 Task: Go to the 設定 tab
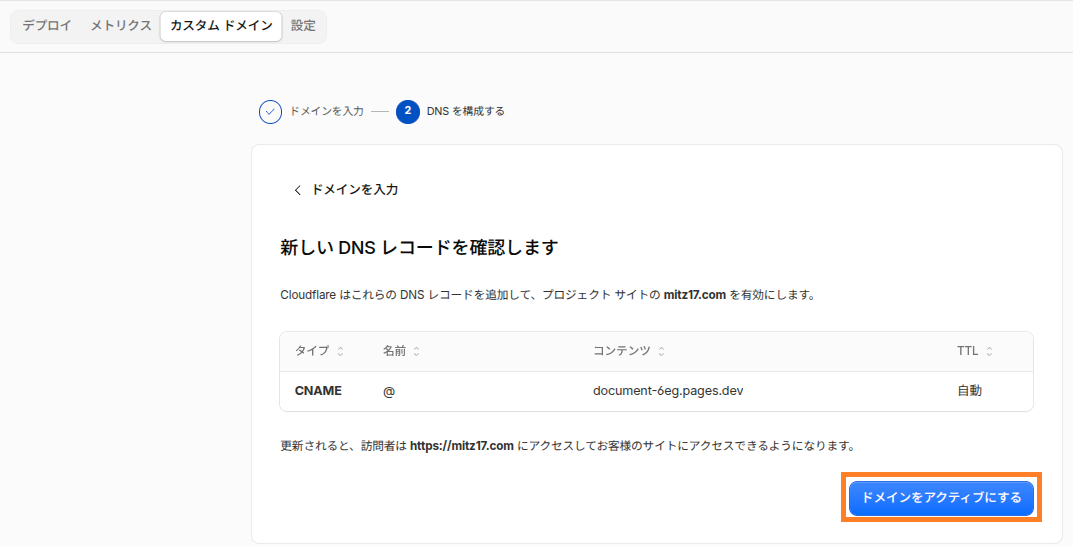(303, 26)
